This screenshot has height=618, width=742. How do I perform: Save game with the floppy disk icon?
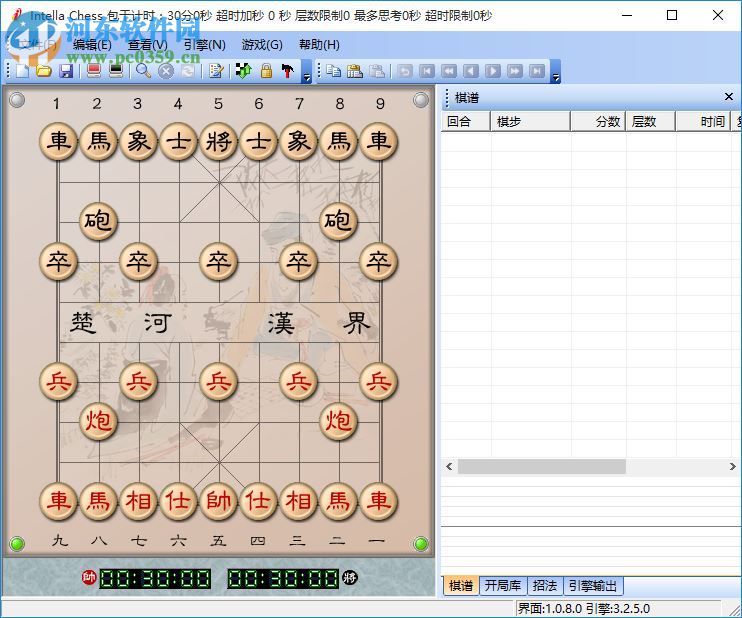point(66,71)
